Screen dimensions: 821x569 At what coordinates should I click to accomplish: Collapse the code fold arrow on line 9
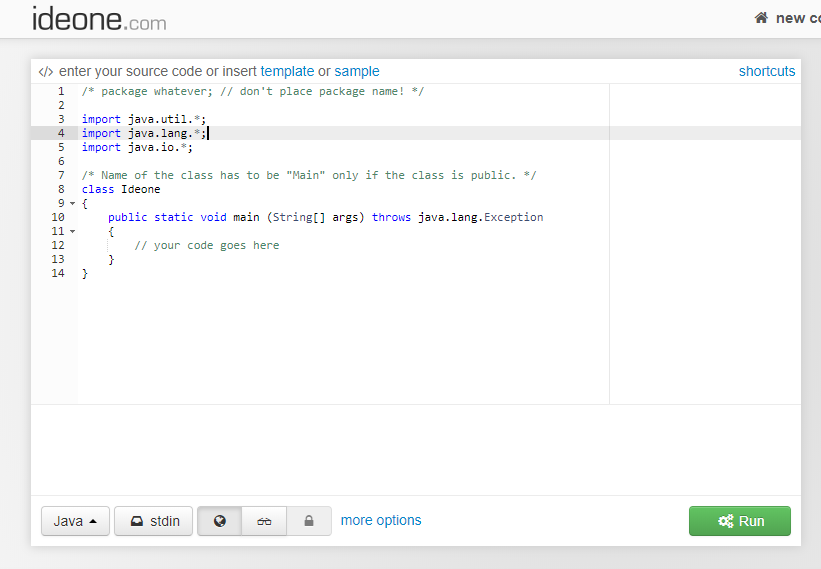click(x=73, y=203)
